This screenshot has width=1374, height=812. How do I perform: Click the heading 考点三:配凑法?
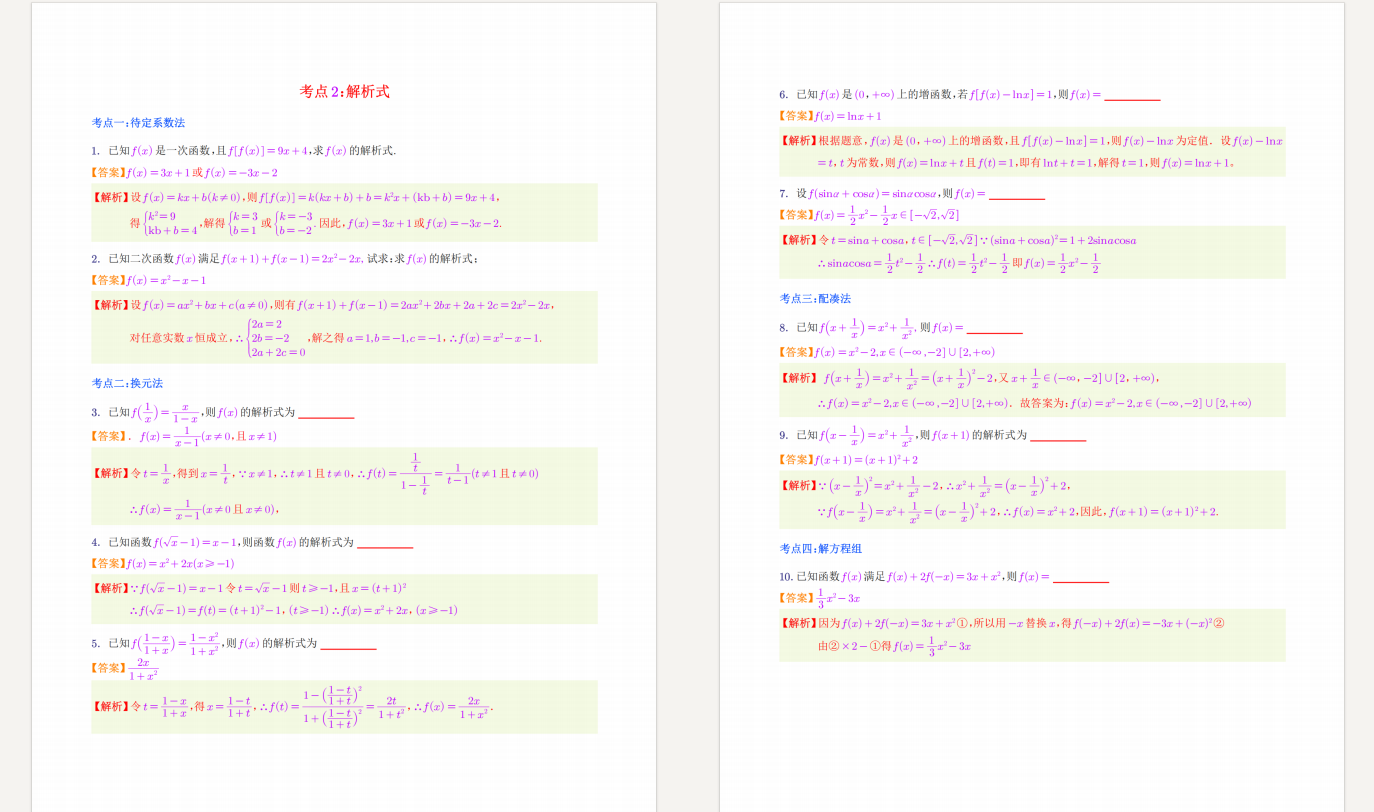coord(815,298)
